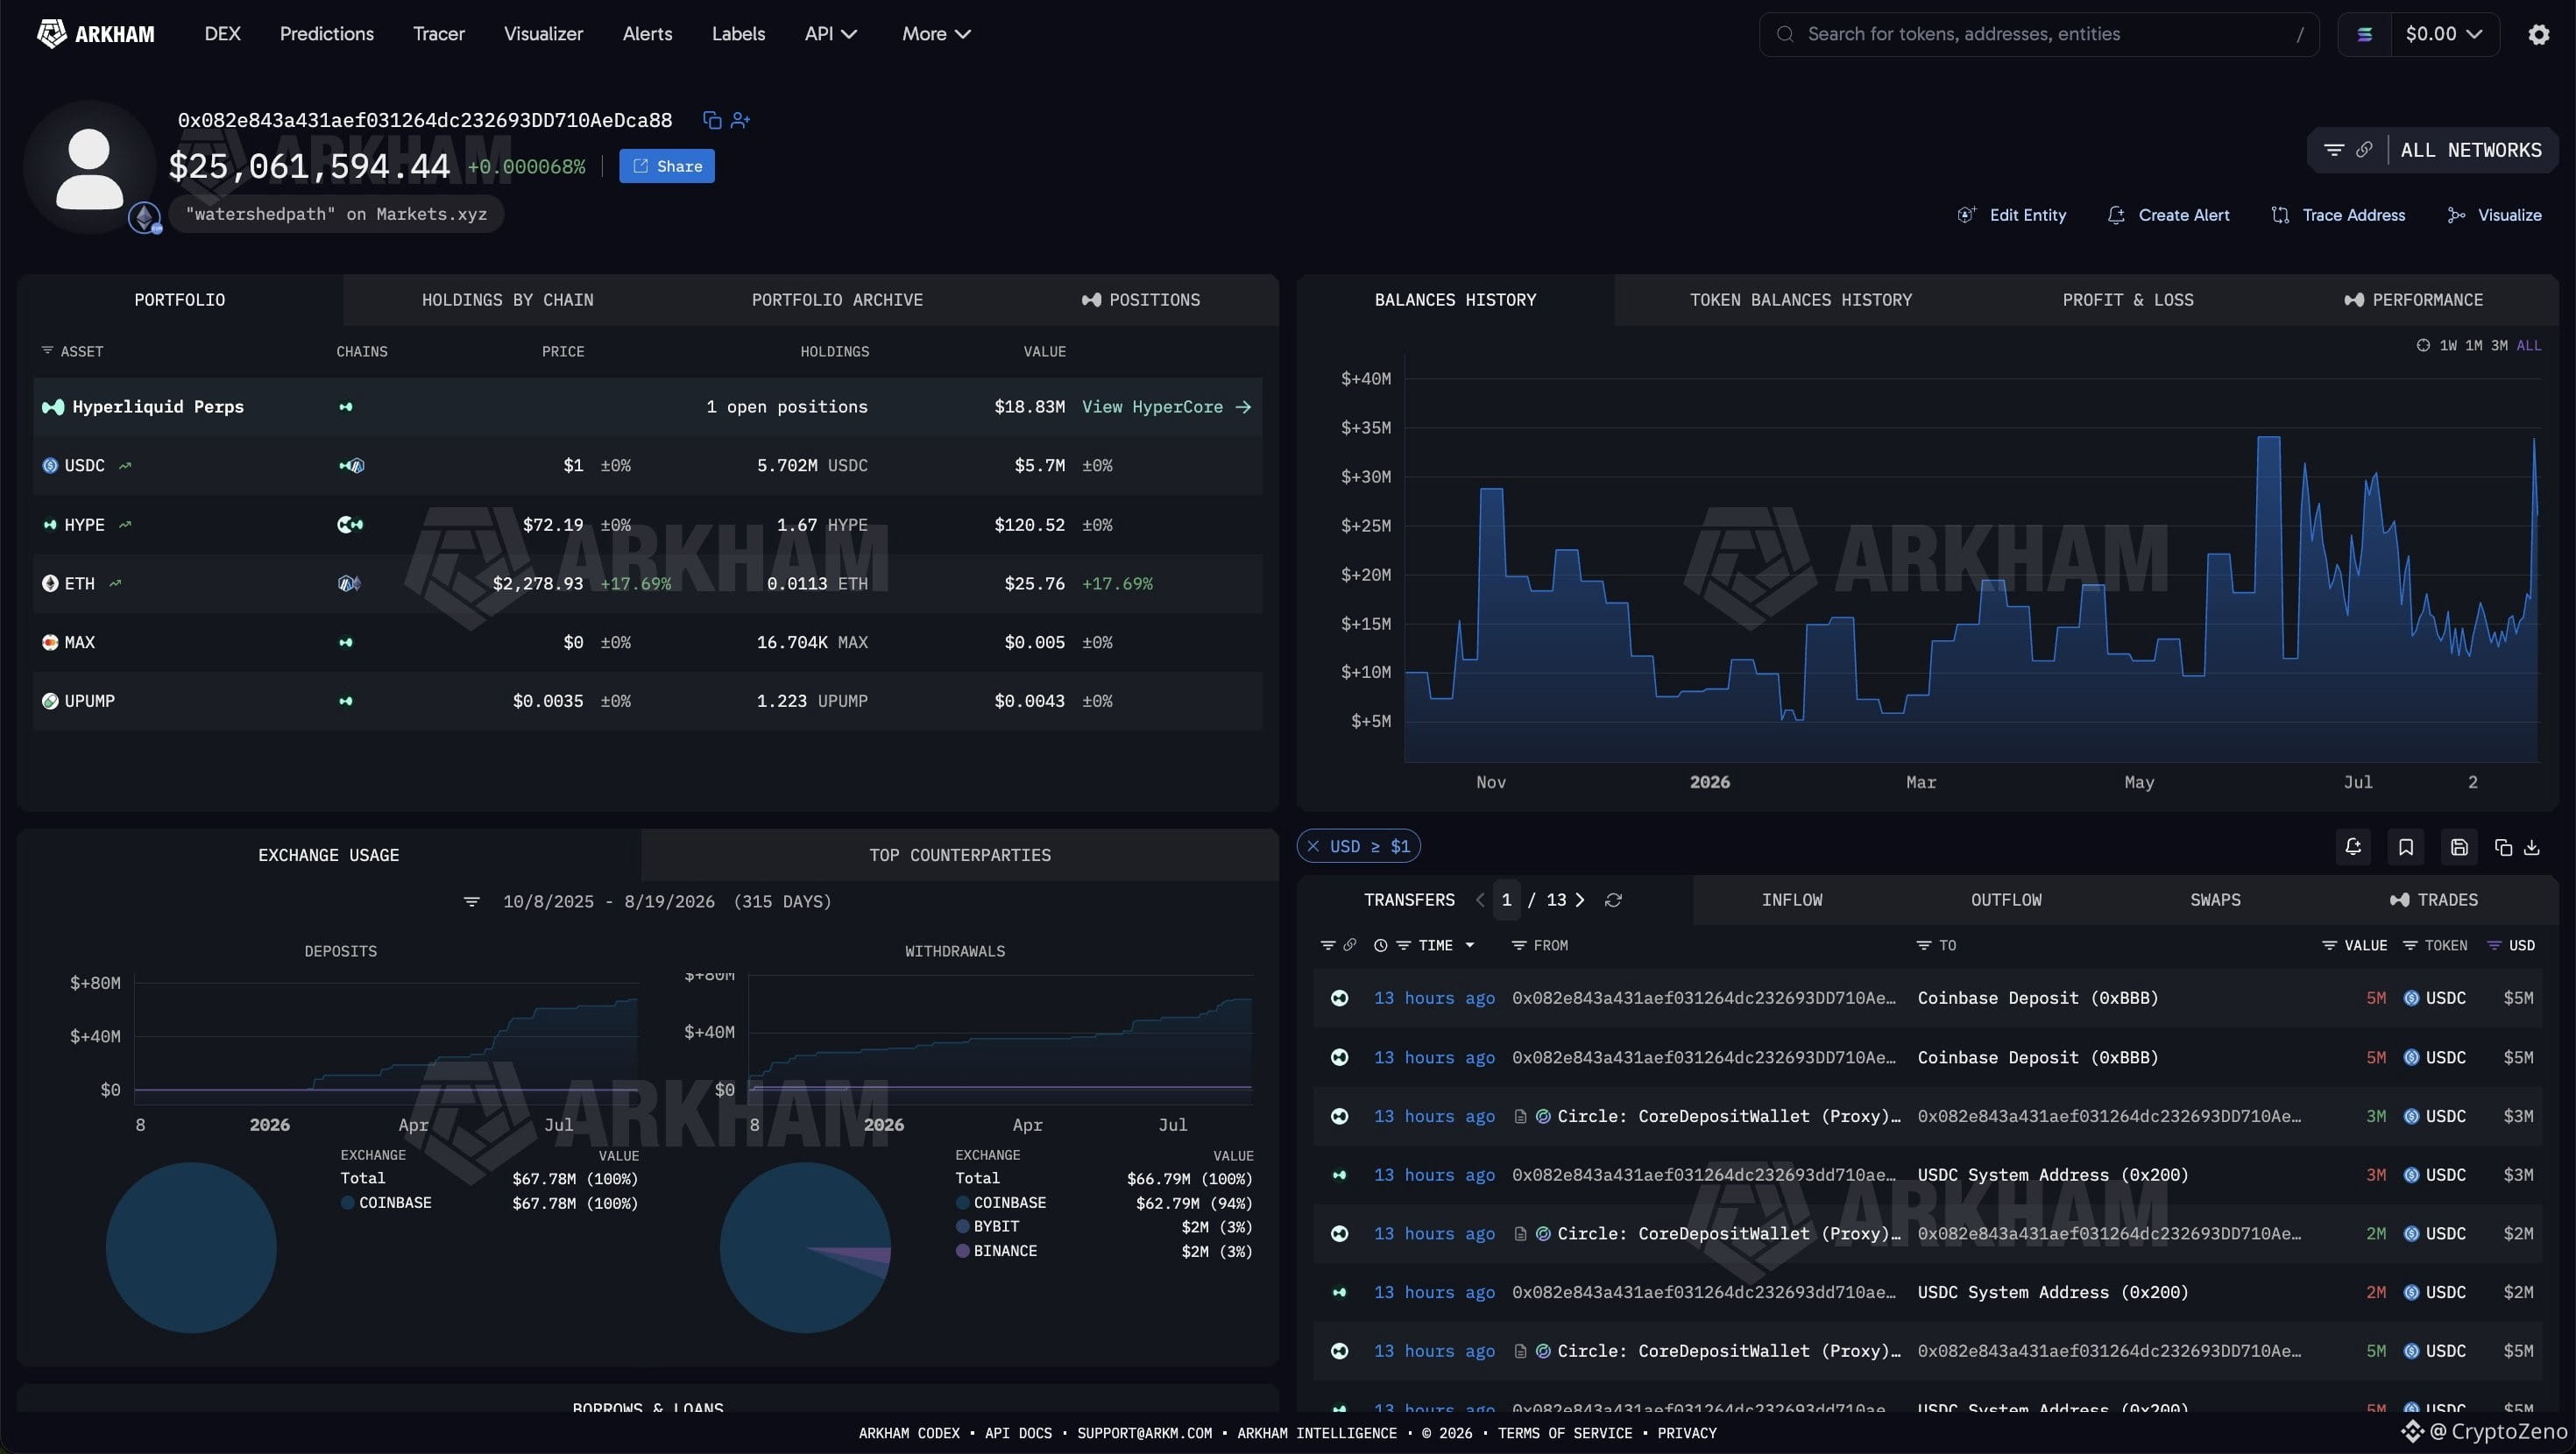Set chart range to ALL

tap(2529, 345)
